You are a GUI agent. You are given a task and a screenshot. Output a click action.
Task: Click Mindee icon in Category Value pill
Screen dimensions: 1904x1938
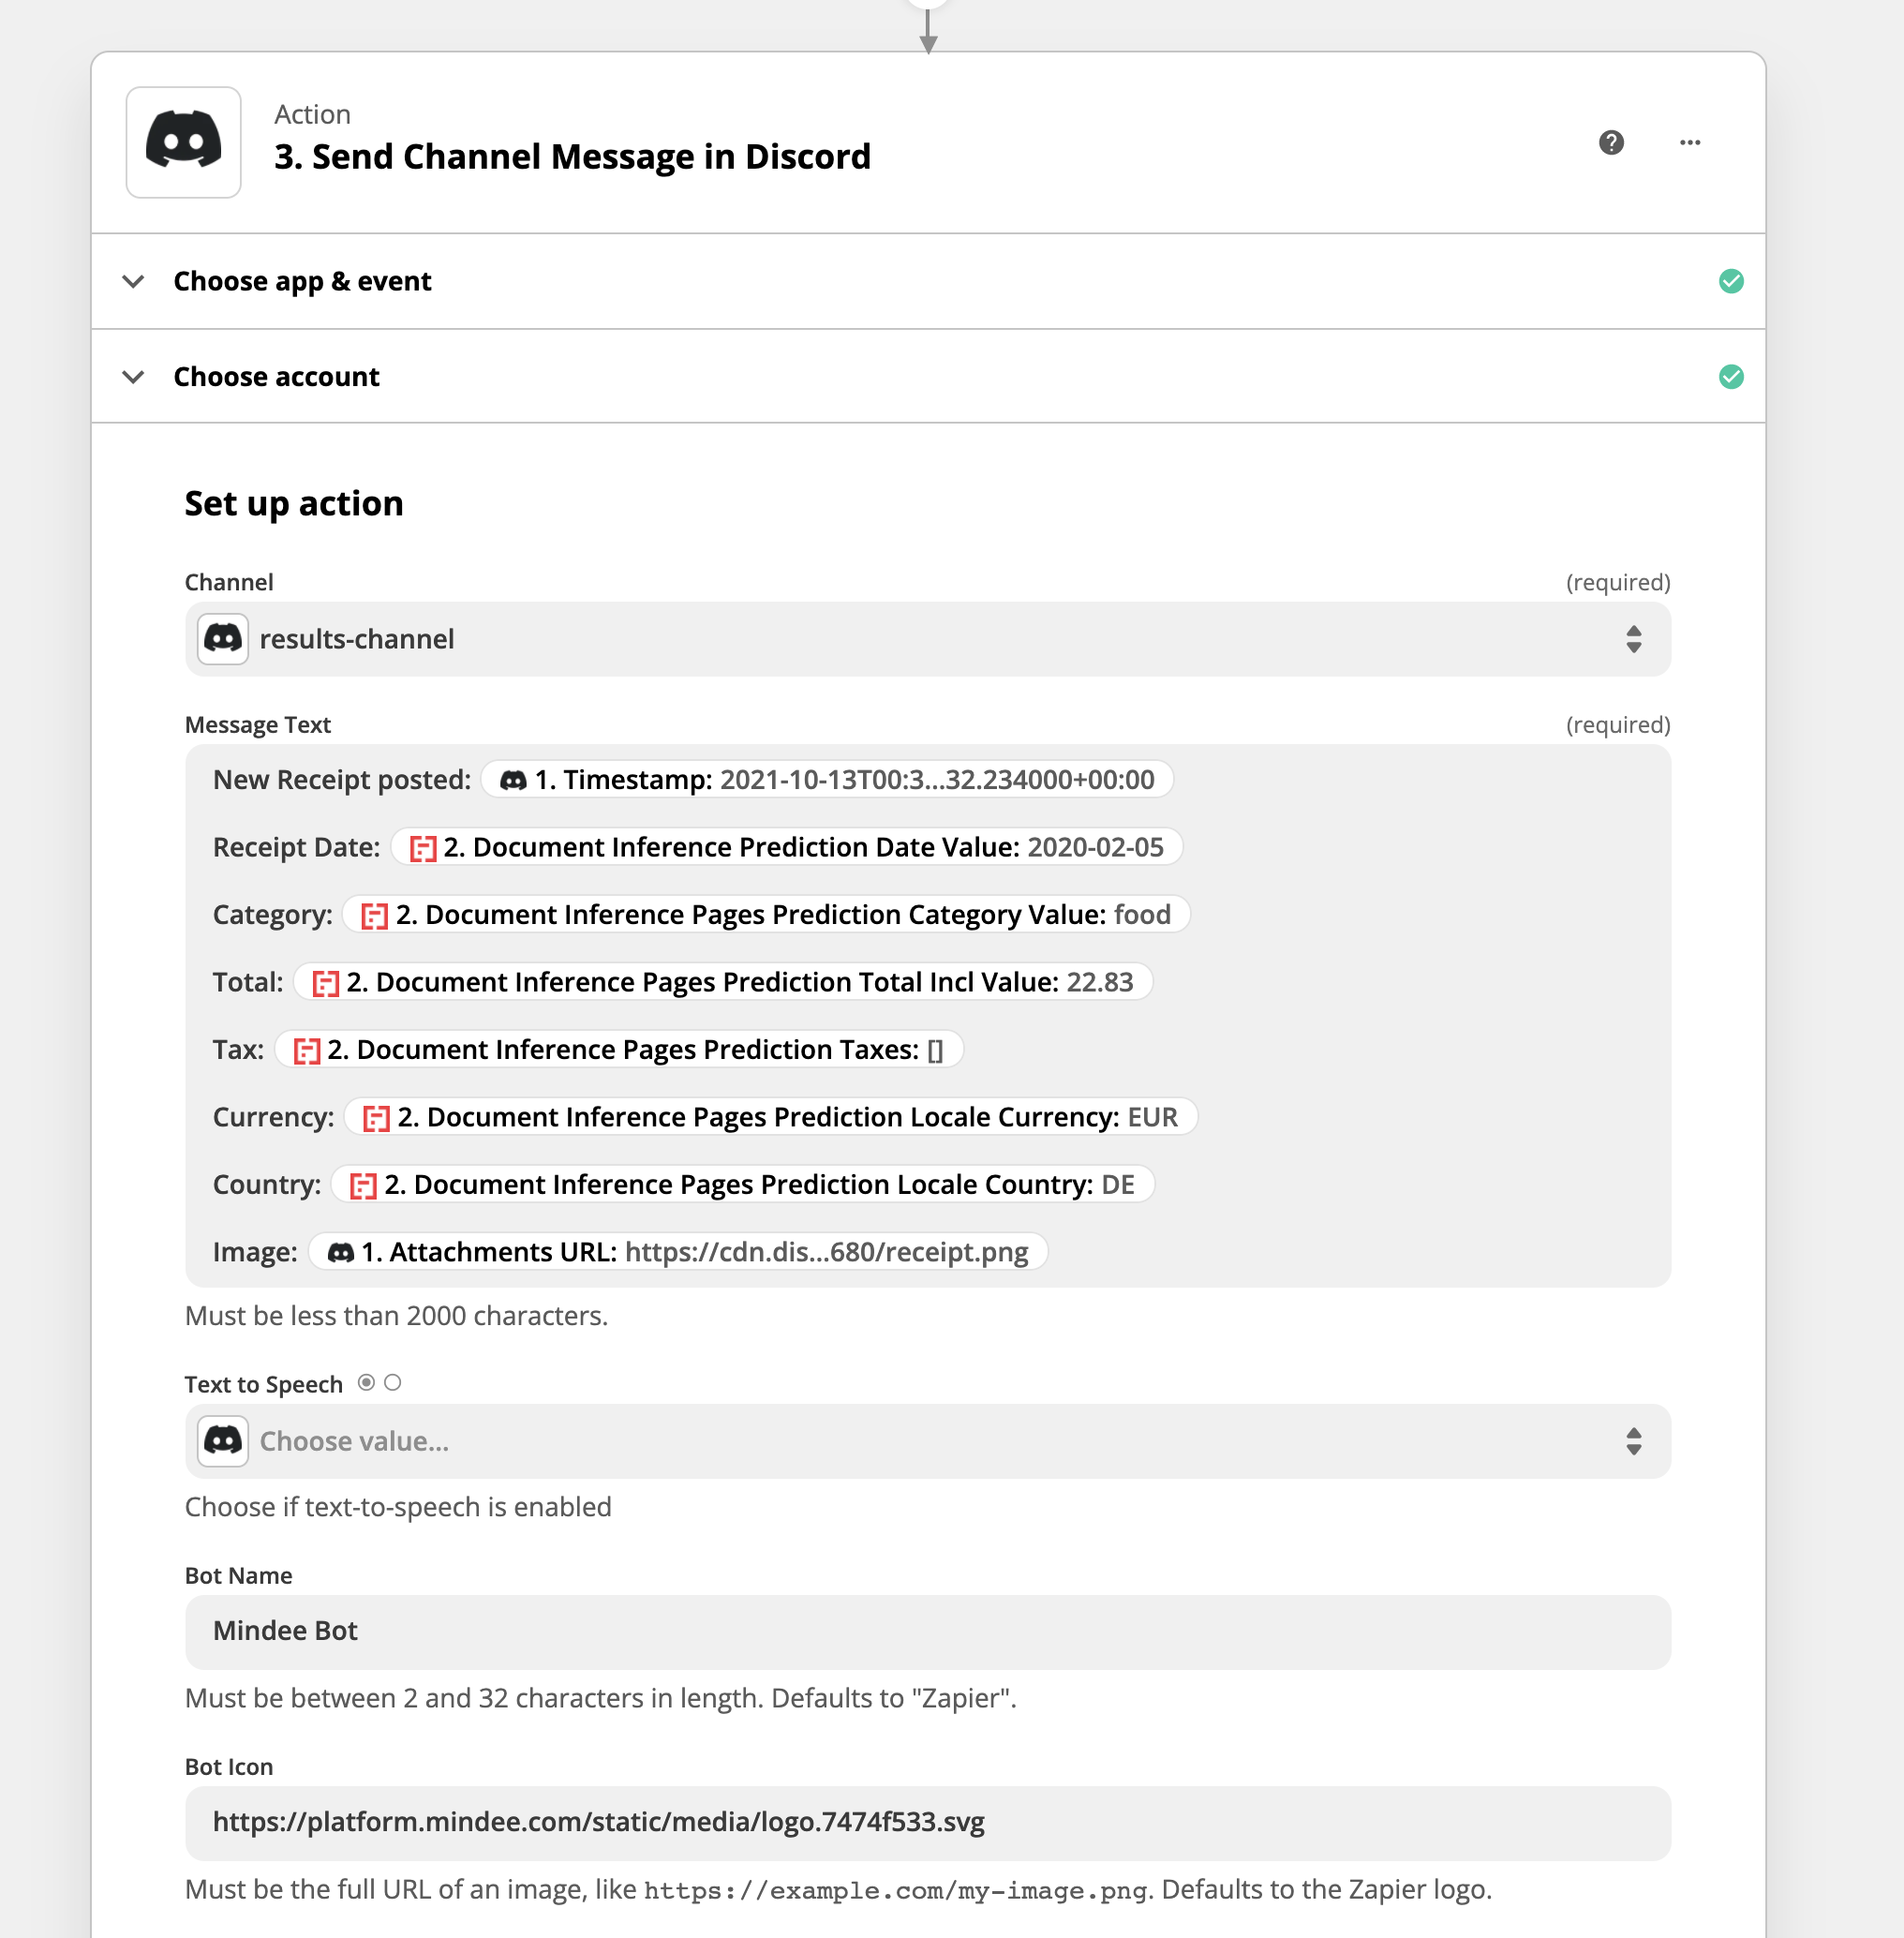374,914
